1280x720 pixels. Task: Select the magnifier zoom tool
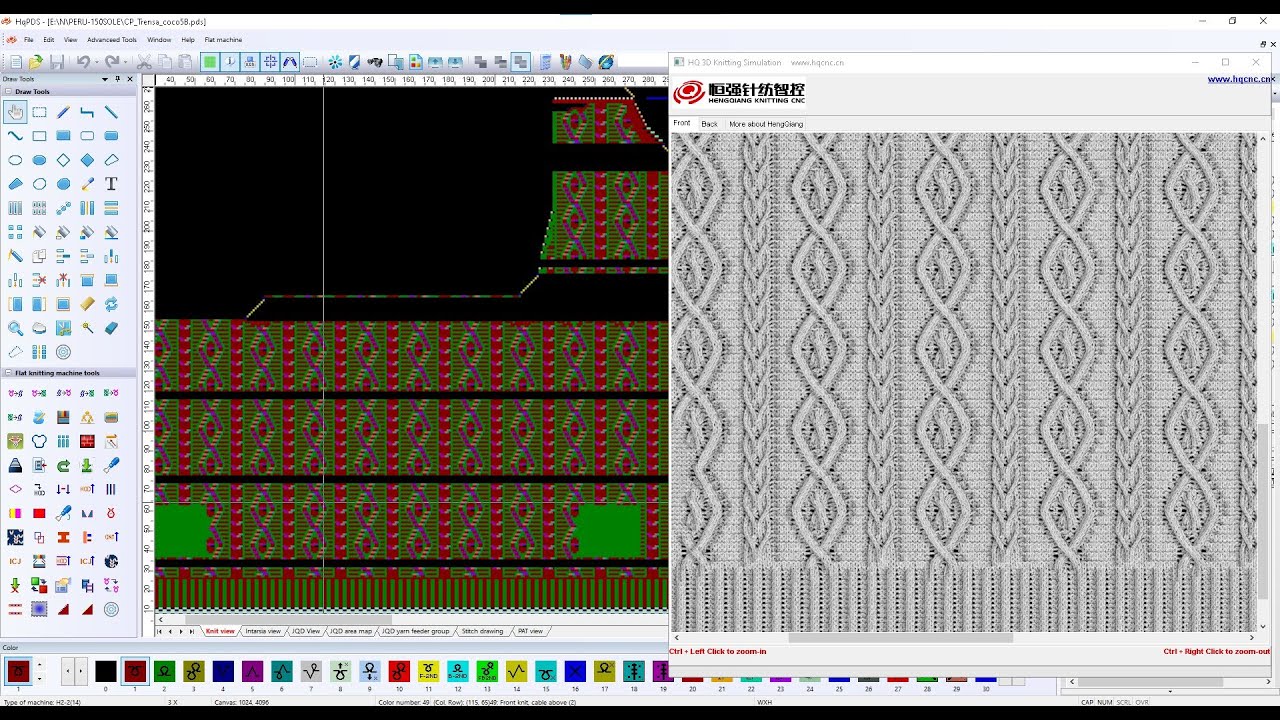click(15, 328)
